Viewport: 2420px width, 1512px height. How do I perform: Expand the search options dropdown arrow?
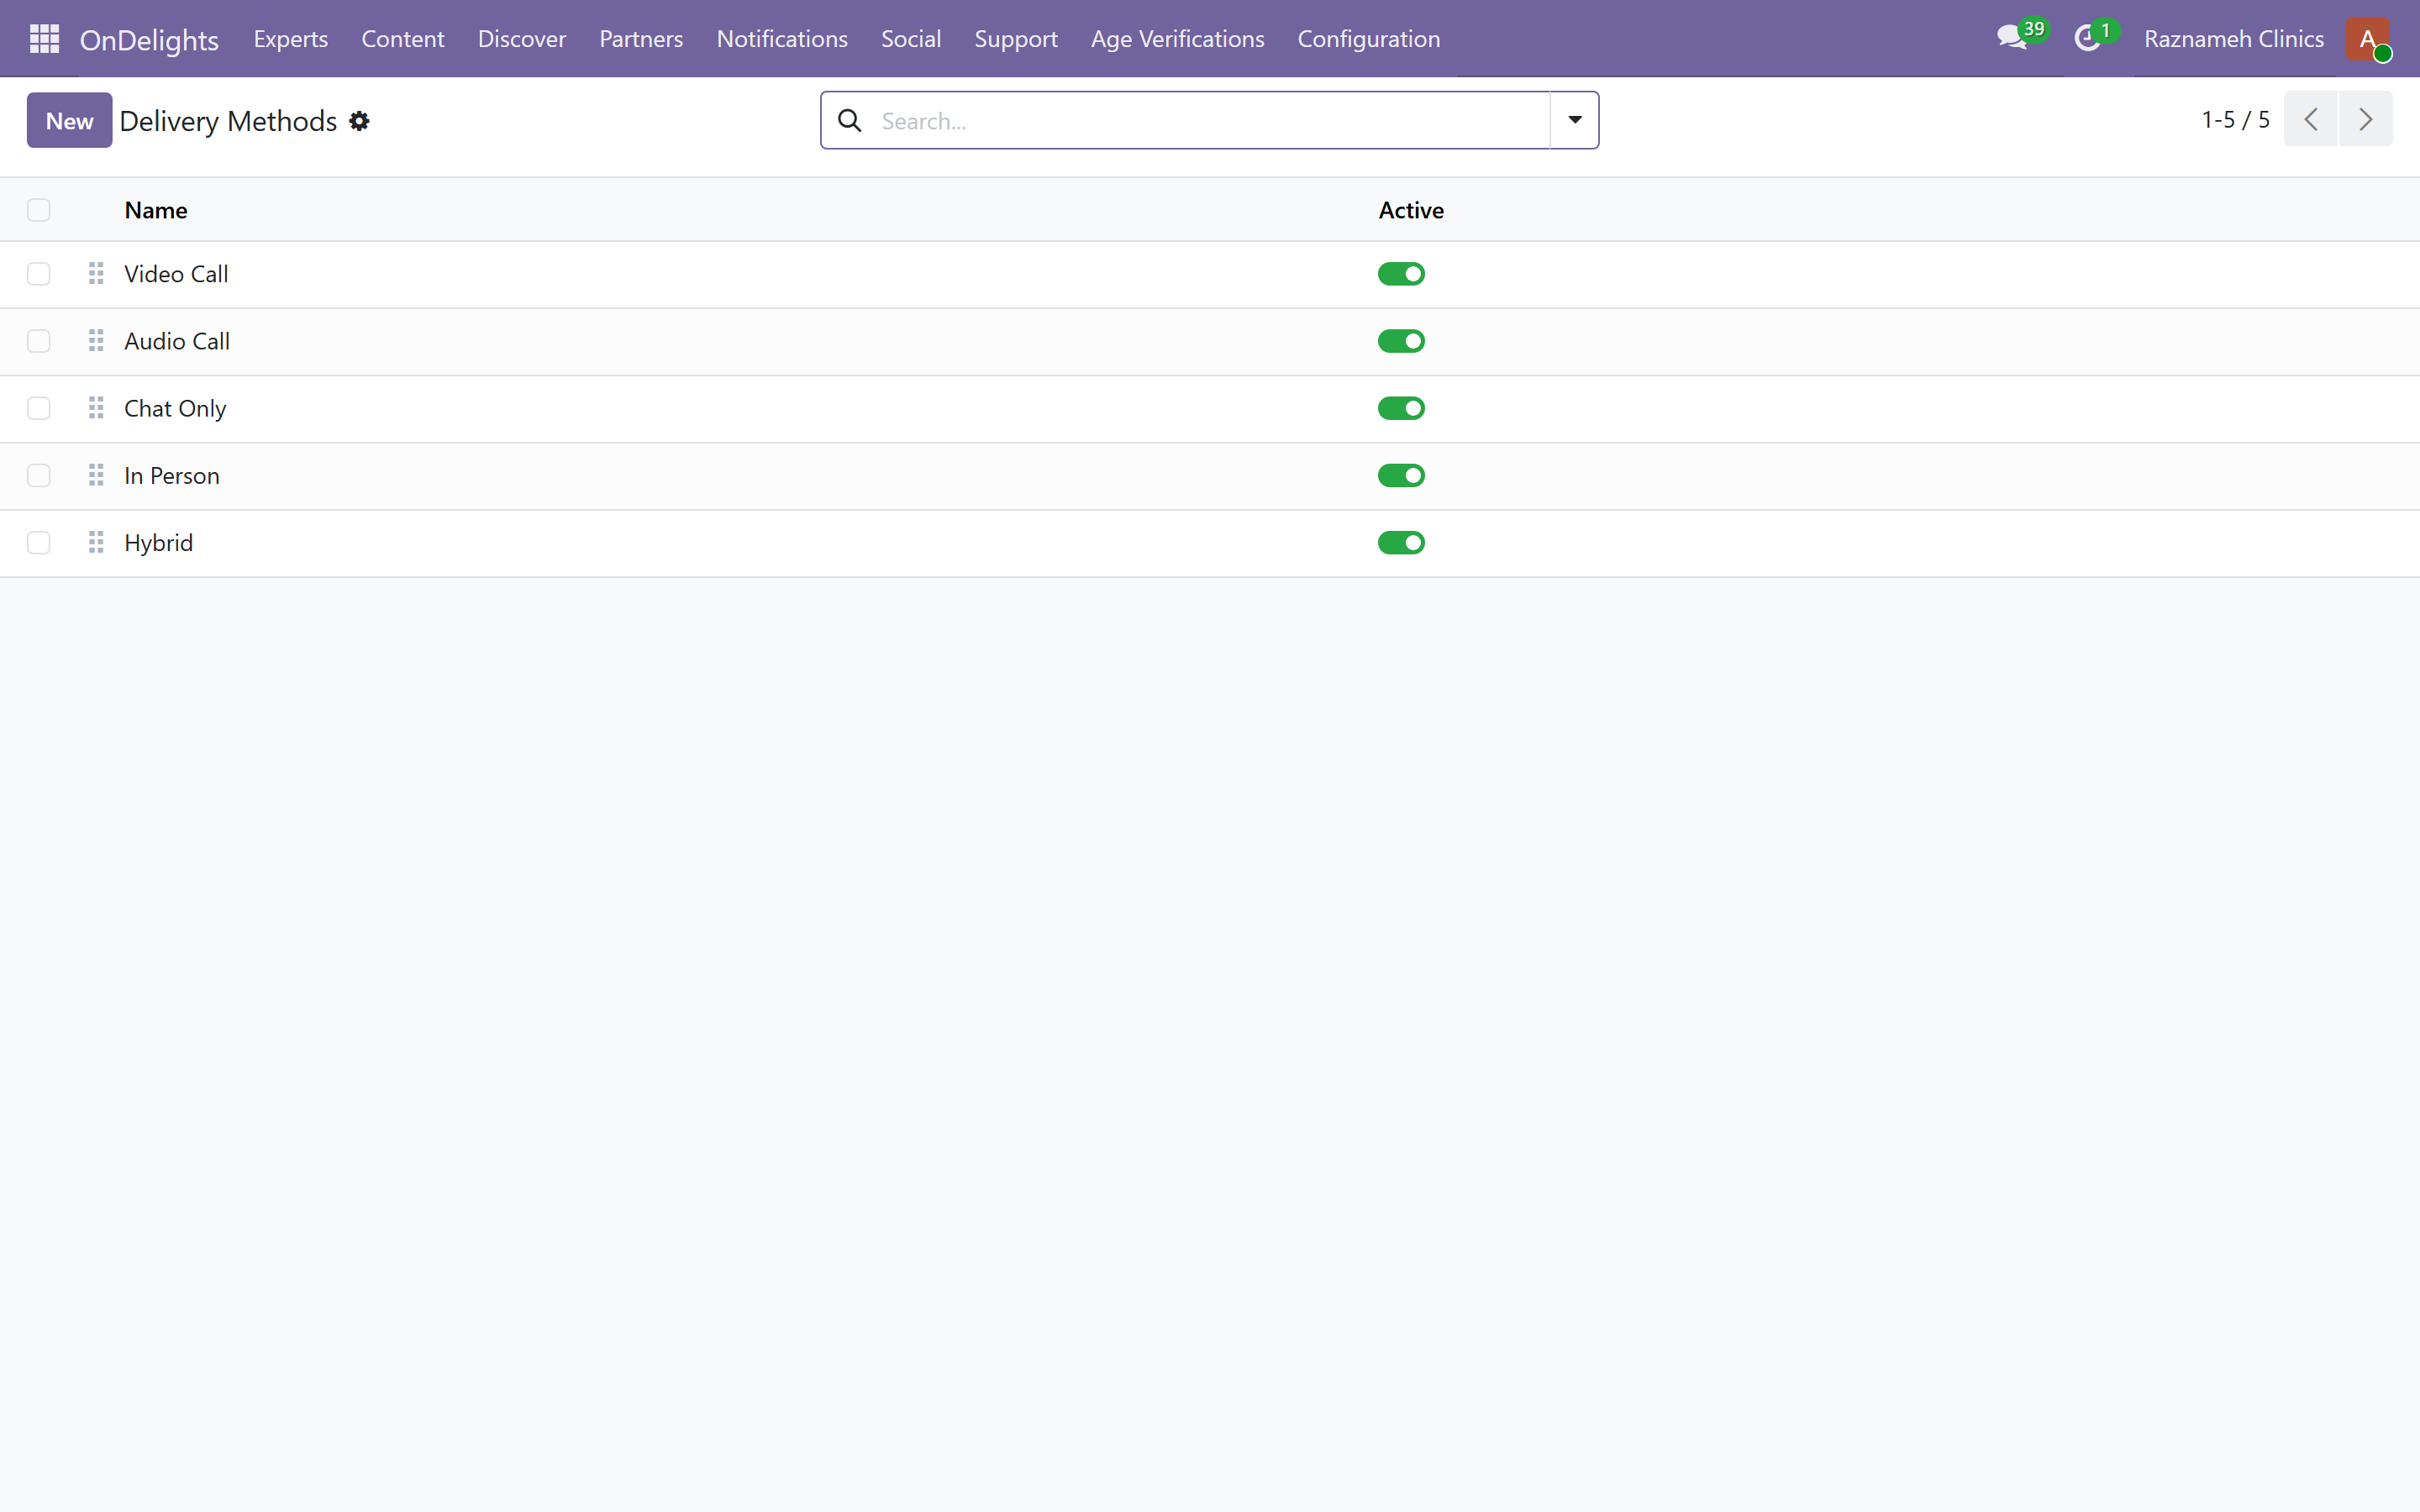1575,120
